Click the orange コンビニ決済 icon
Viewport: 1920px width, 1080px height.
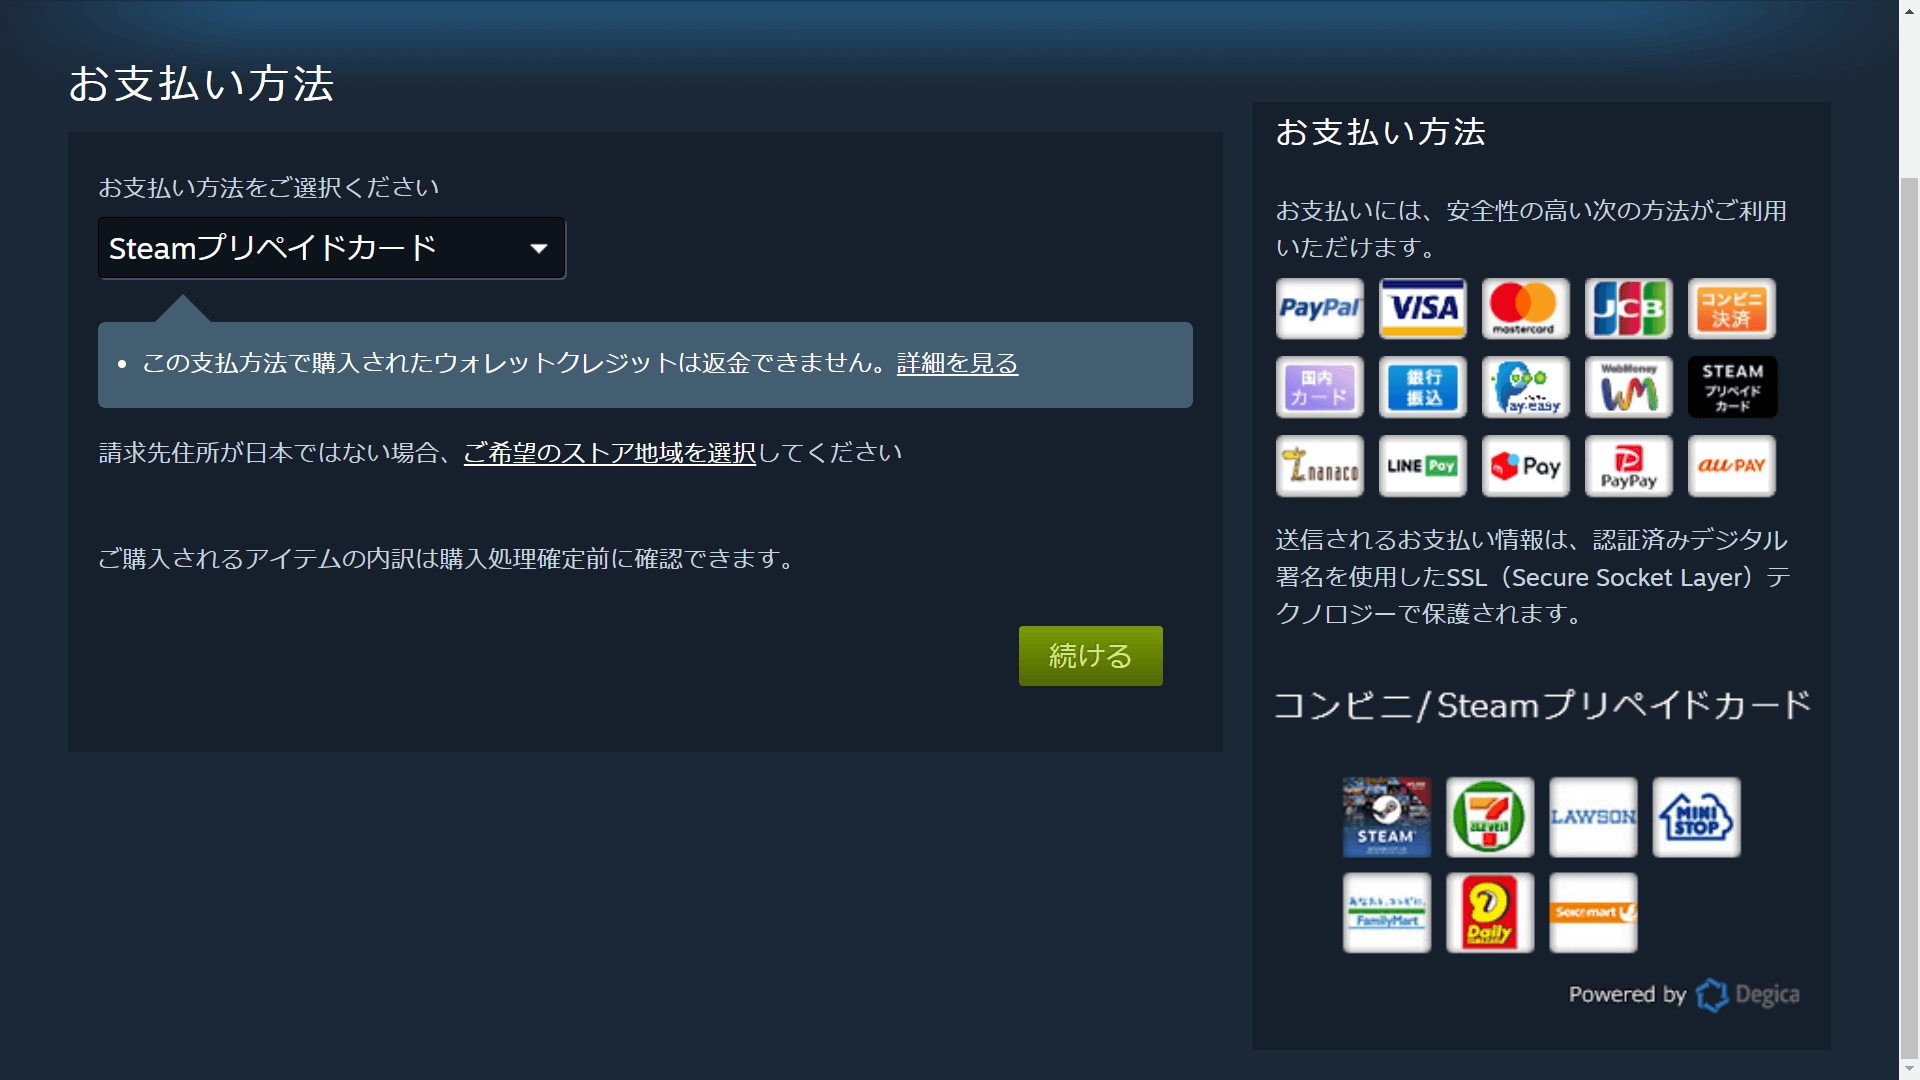(x=1731, y=309)
